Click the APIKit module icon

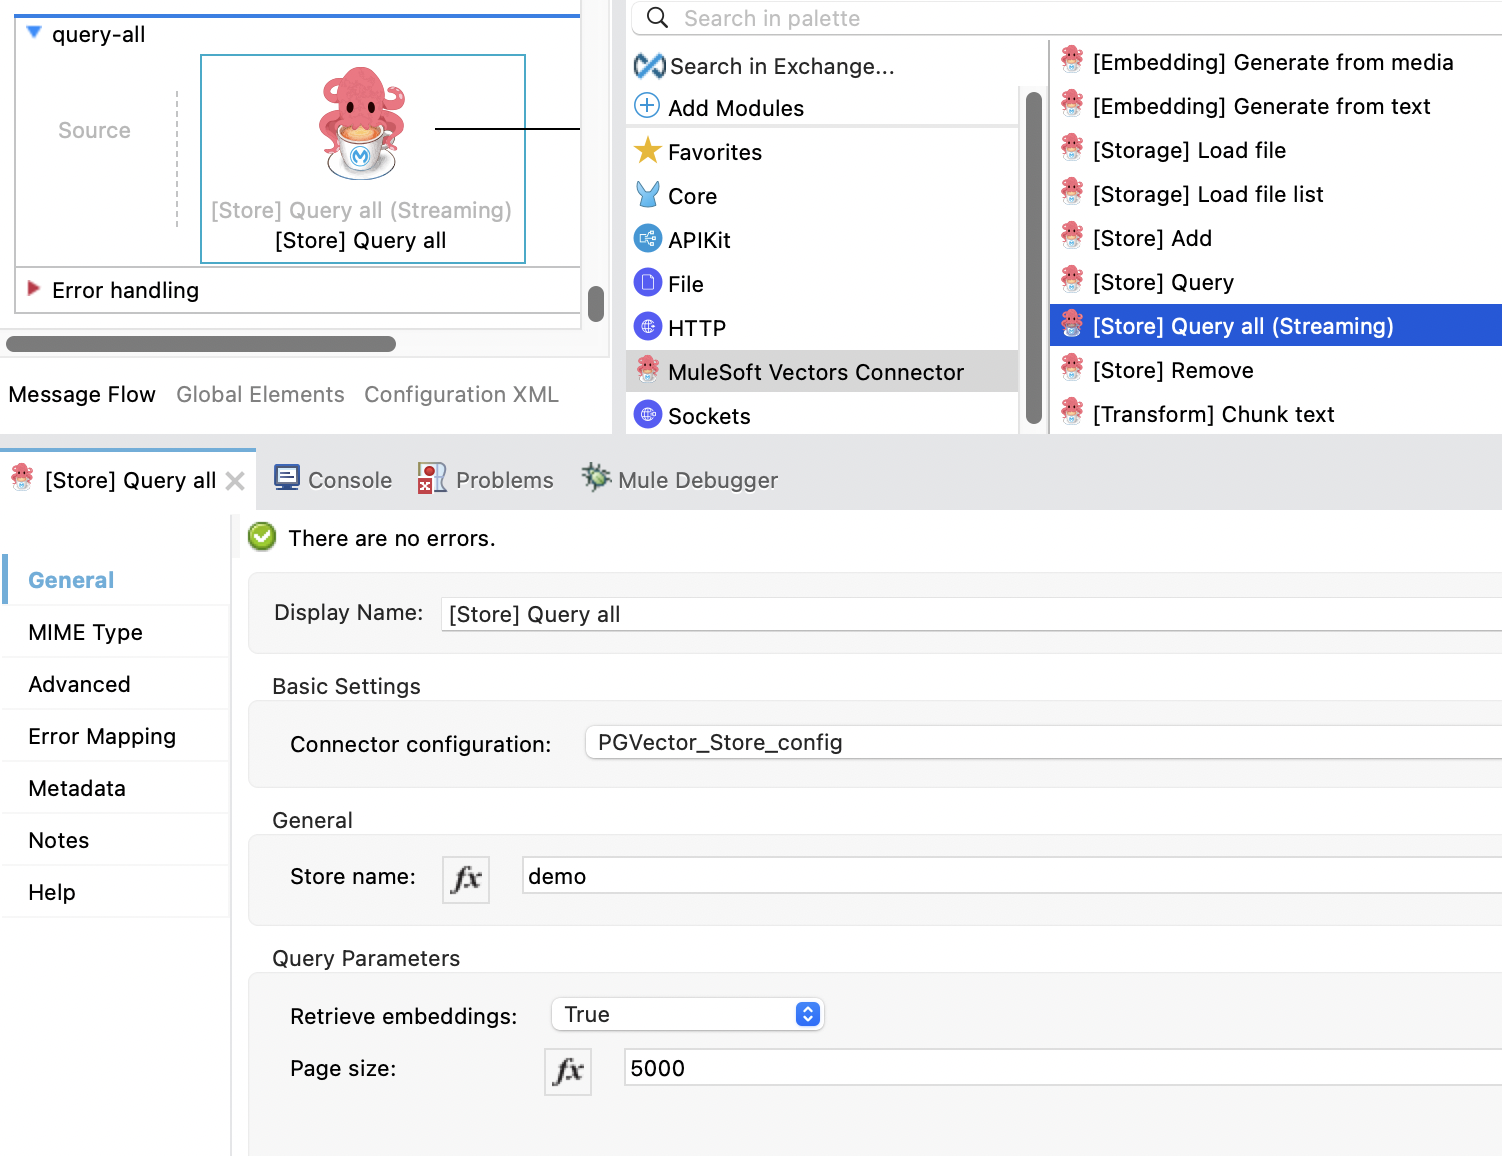click(648, 239)
